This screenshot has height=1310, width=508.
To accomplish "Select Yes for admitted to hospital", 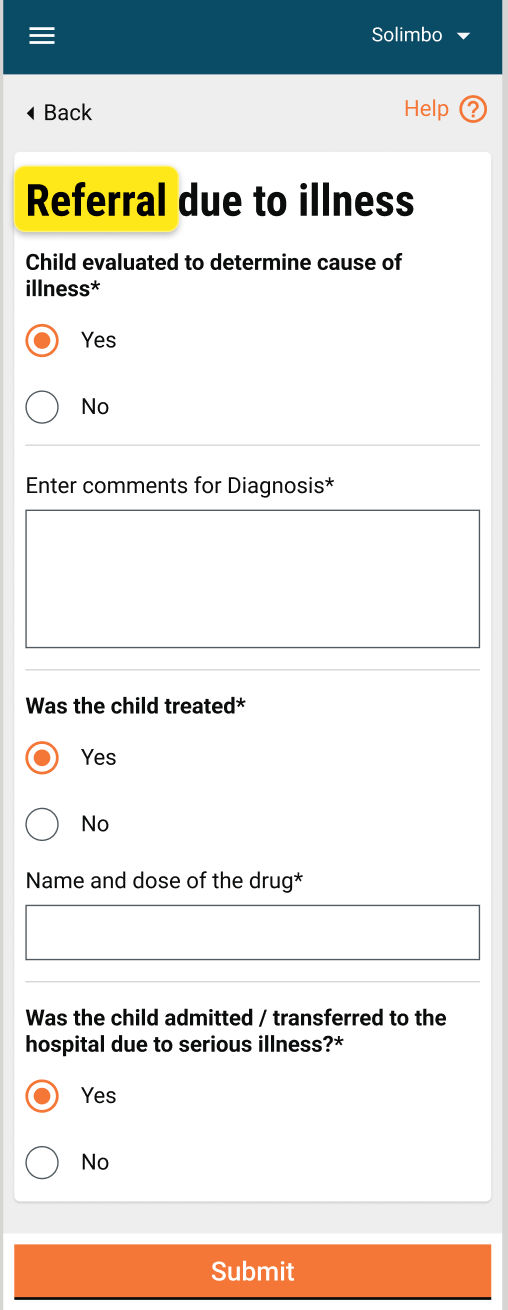I will click(42, 1096).
